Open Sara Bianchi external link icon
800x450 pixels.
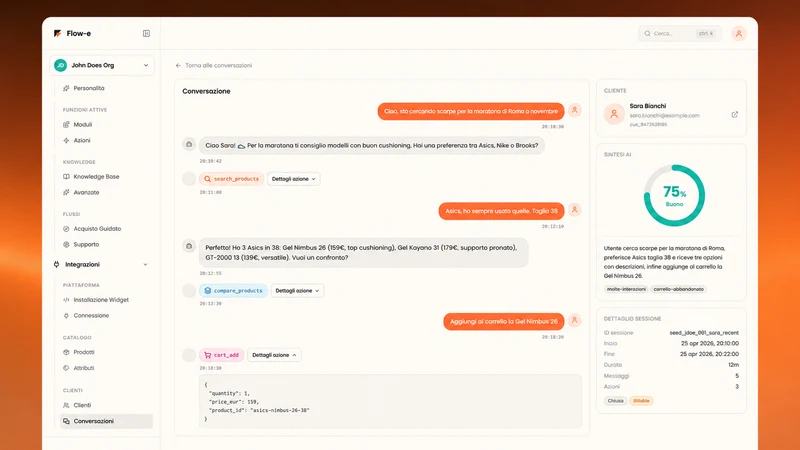(735, 114)
